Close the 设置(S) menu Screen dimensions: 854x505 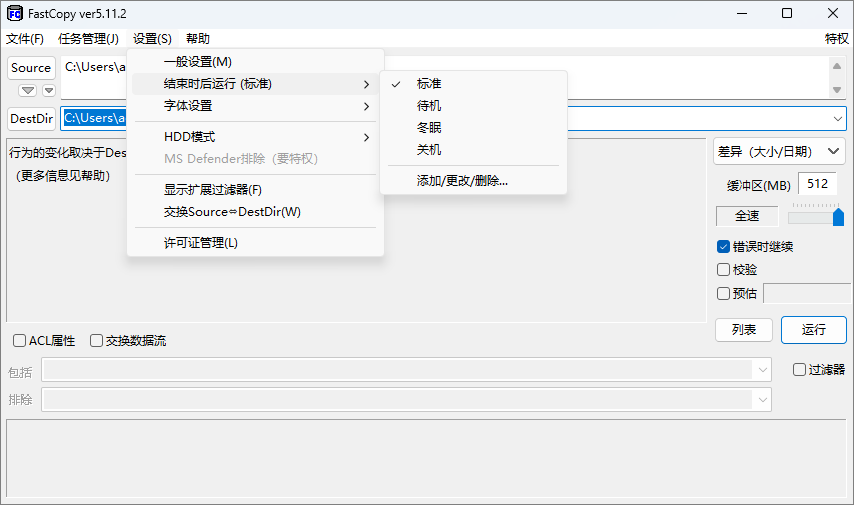pos(152,39)
